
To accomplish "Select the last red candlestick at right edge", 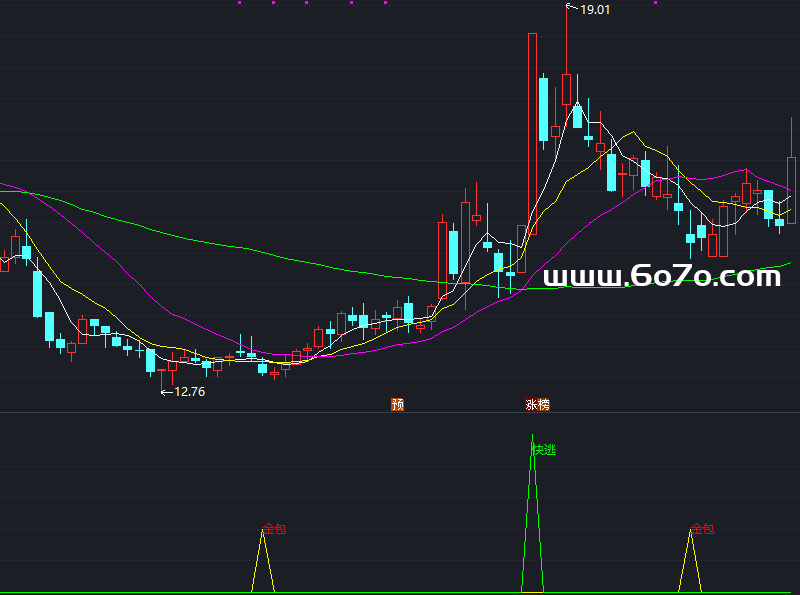I will [791, 188].
